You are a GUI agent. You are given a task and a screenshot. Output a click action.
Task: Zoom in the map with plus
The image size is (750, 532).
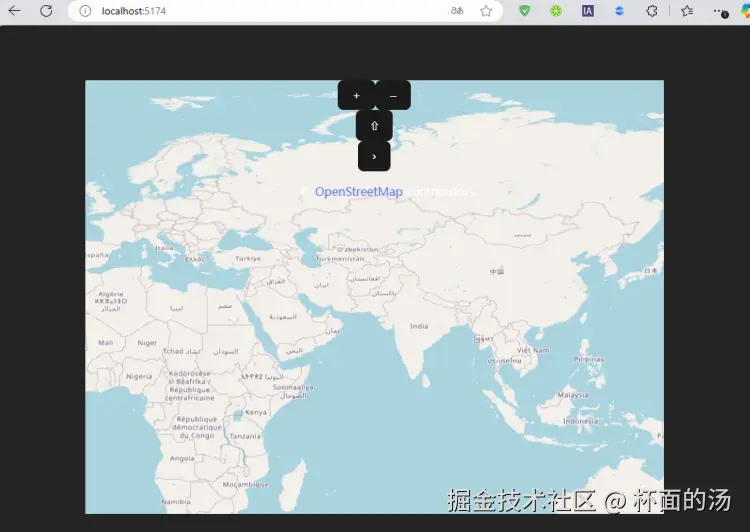coord(356,96)
